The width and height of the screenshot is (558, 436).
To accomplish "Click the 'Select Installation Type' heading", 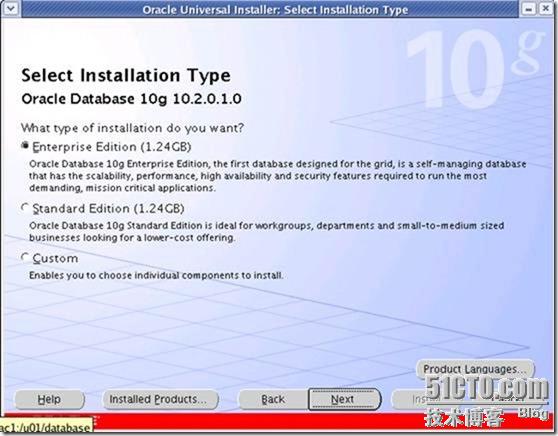I will [126, 76].
